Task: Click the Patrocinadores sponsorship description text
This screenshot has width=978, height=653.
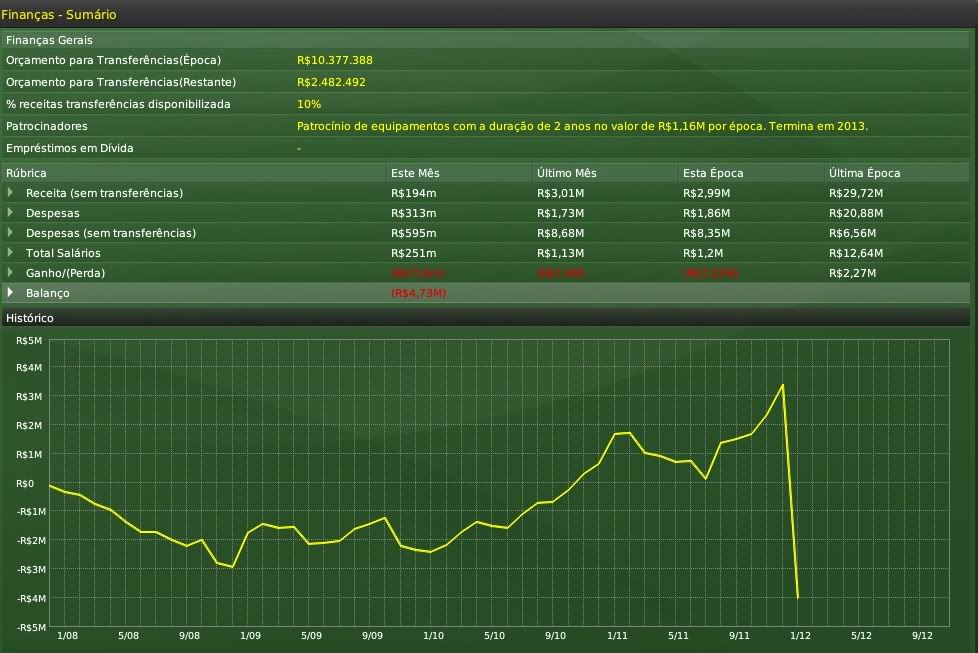Action: pyautogui.click(x=582, y=126)
